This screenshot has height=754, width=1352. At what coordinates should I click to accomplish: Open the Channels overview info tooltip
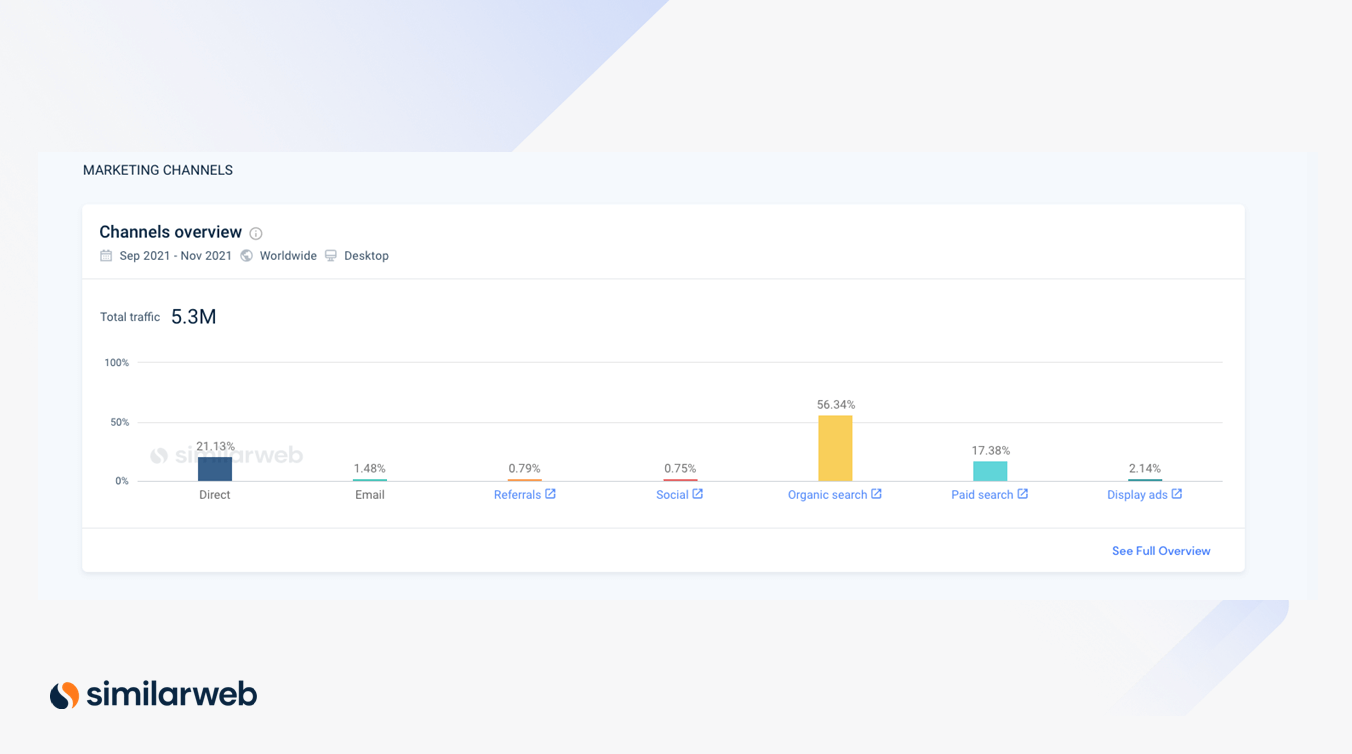(x=255, y=232)
